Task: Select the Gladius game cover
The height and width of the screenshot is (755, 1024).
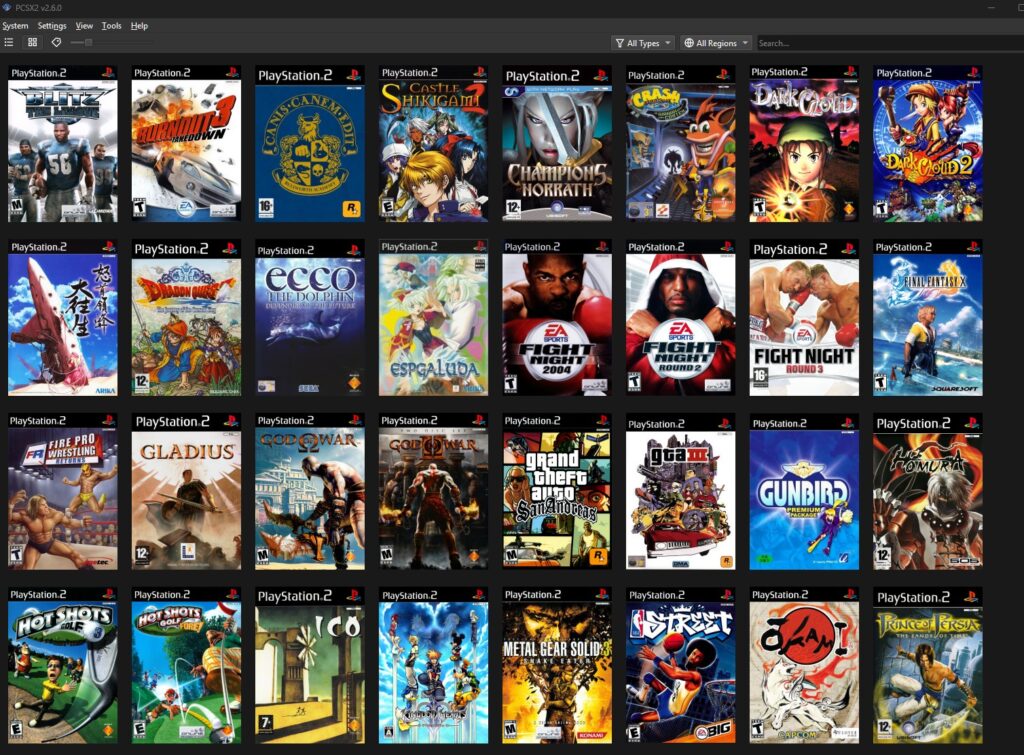Action: click(x=186, y=492)
